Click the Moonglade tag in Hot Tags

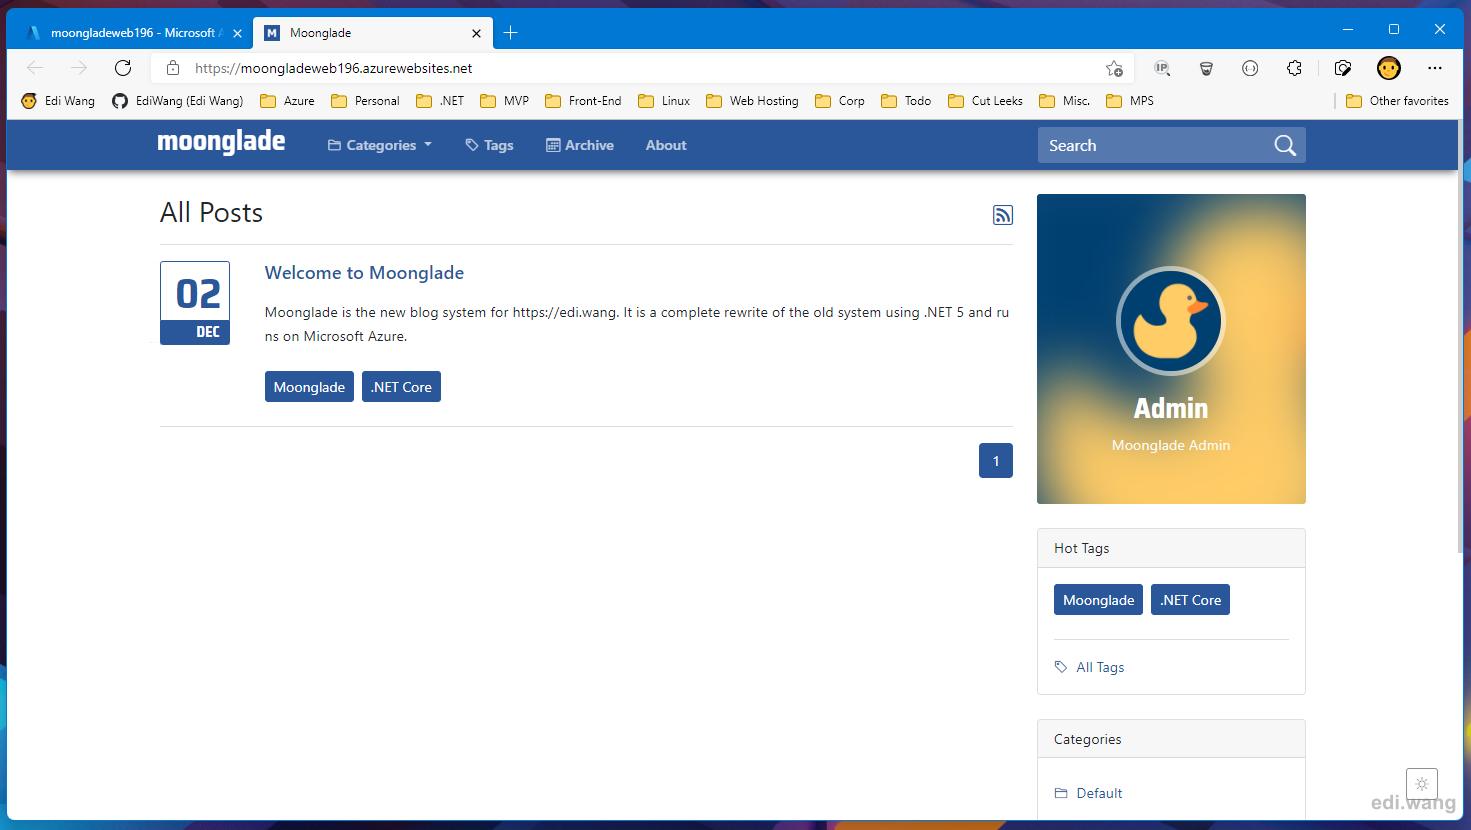click(x=1098, y=600)
